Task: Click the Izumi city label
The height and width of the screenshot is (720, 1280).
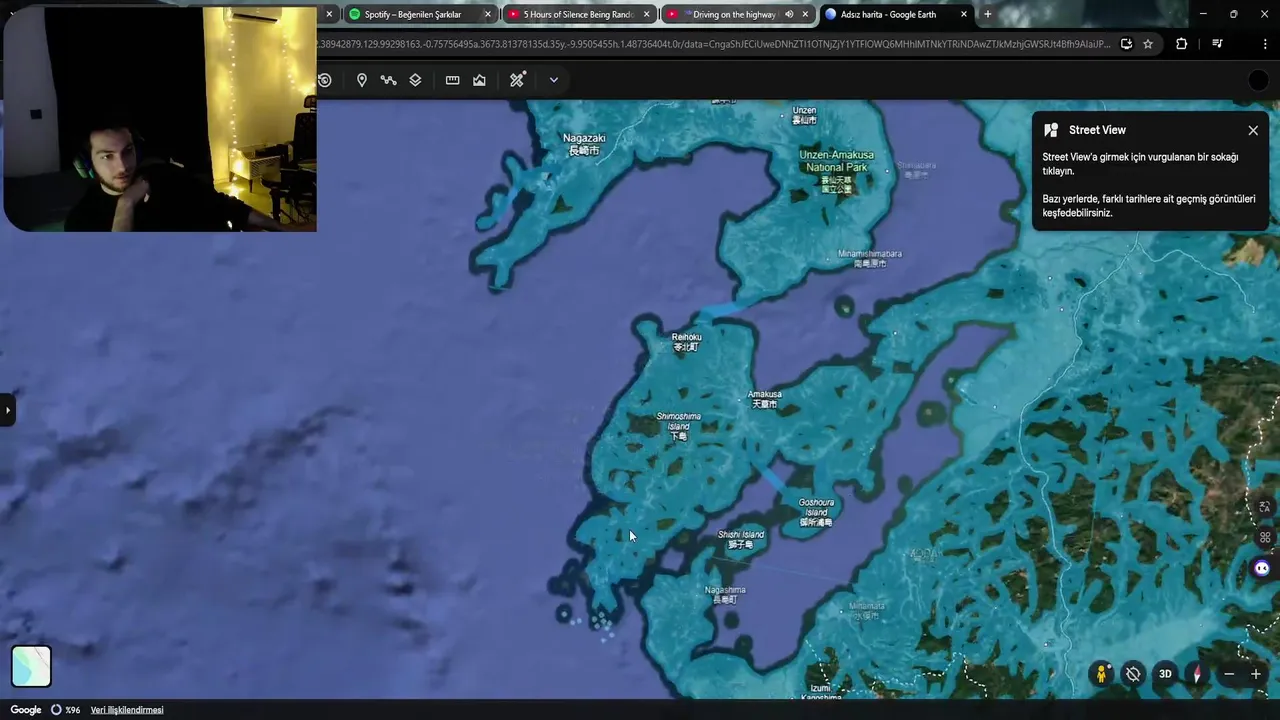Action: pos(821,692)
